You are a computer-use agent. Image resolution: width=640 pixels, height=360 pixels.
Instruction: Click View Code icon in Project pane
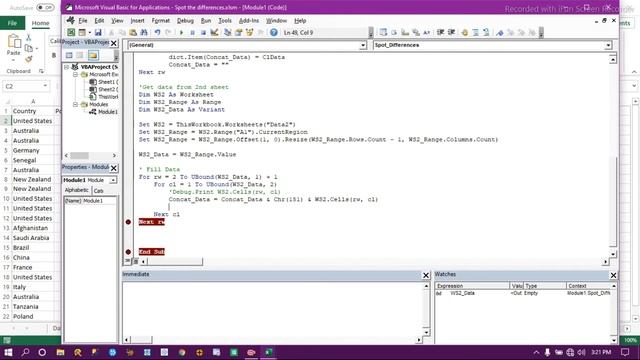(69, 55)
